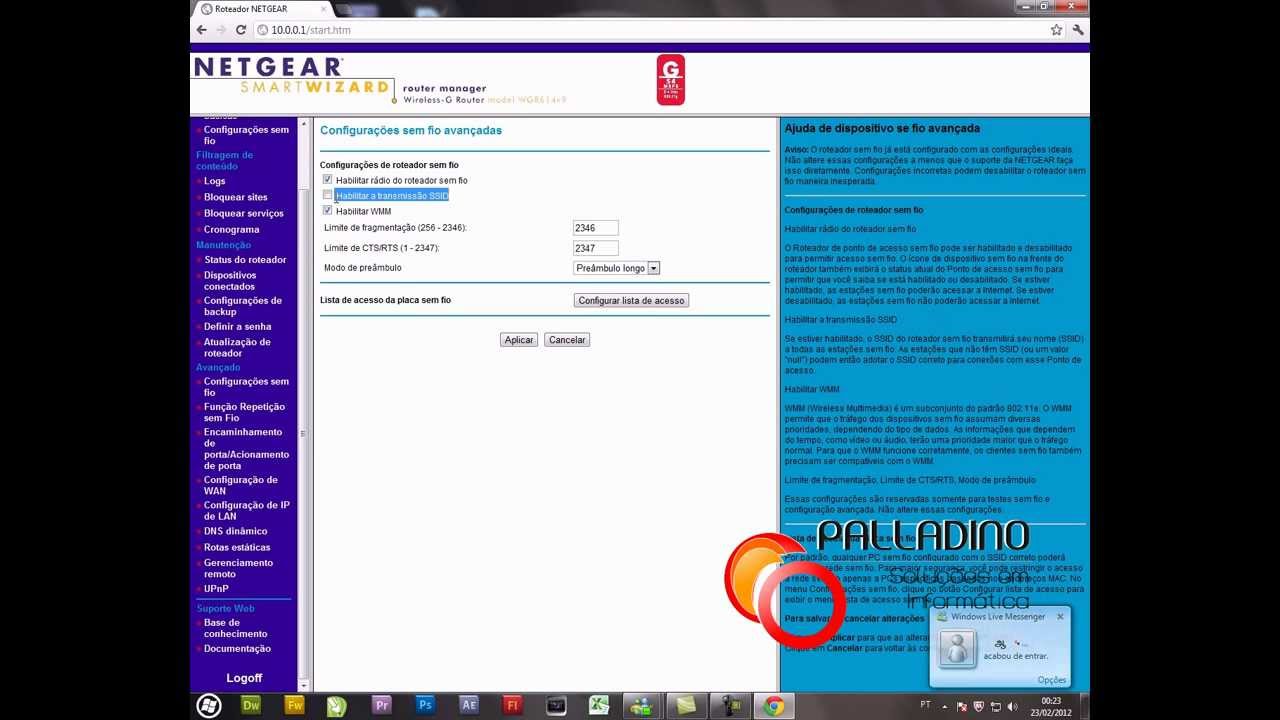
Task: Open the camcorder recorder taskbar icon
Action: pyautogui.click(x=730, y=705)
